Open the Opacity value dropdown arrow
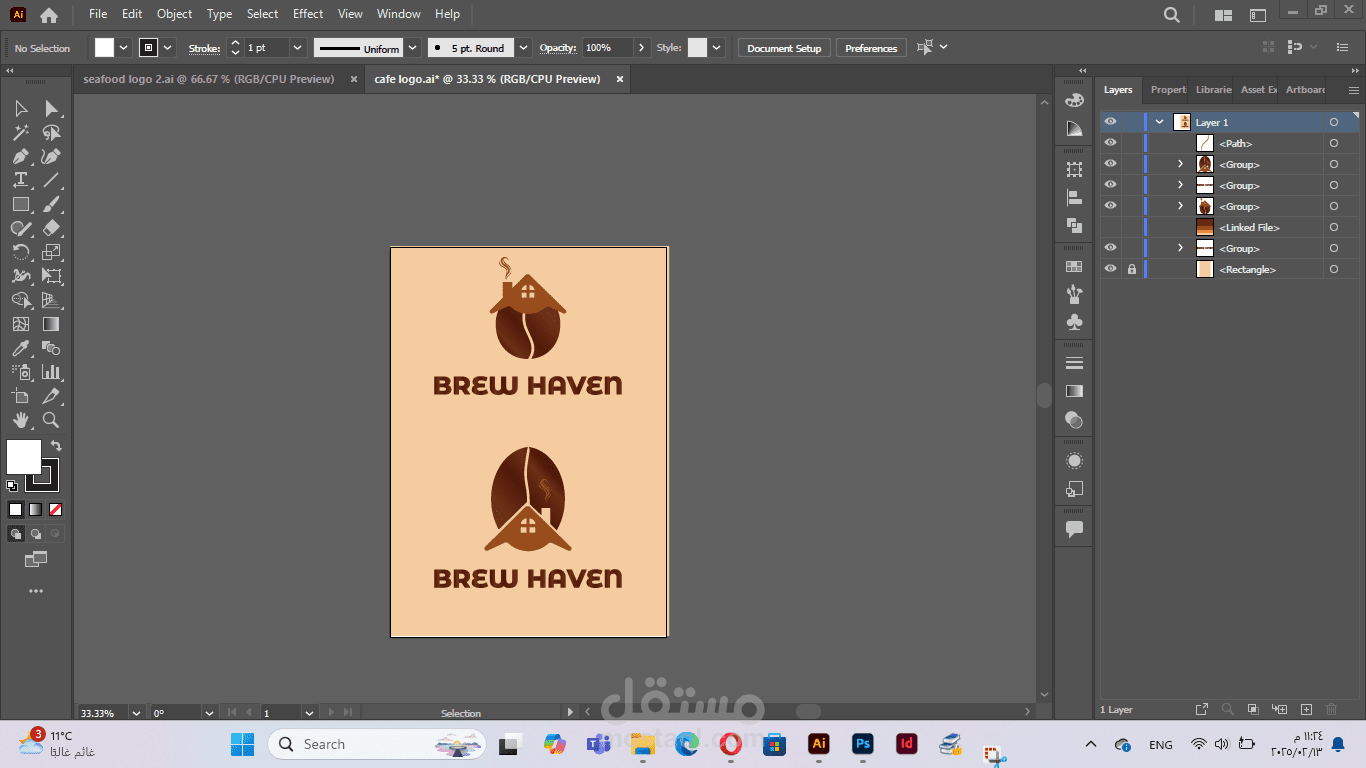 [641, 48]
